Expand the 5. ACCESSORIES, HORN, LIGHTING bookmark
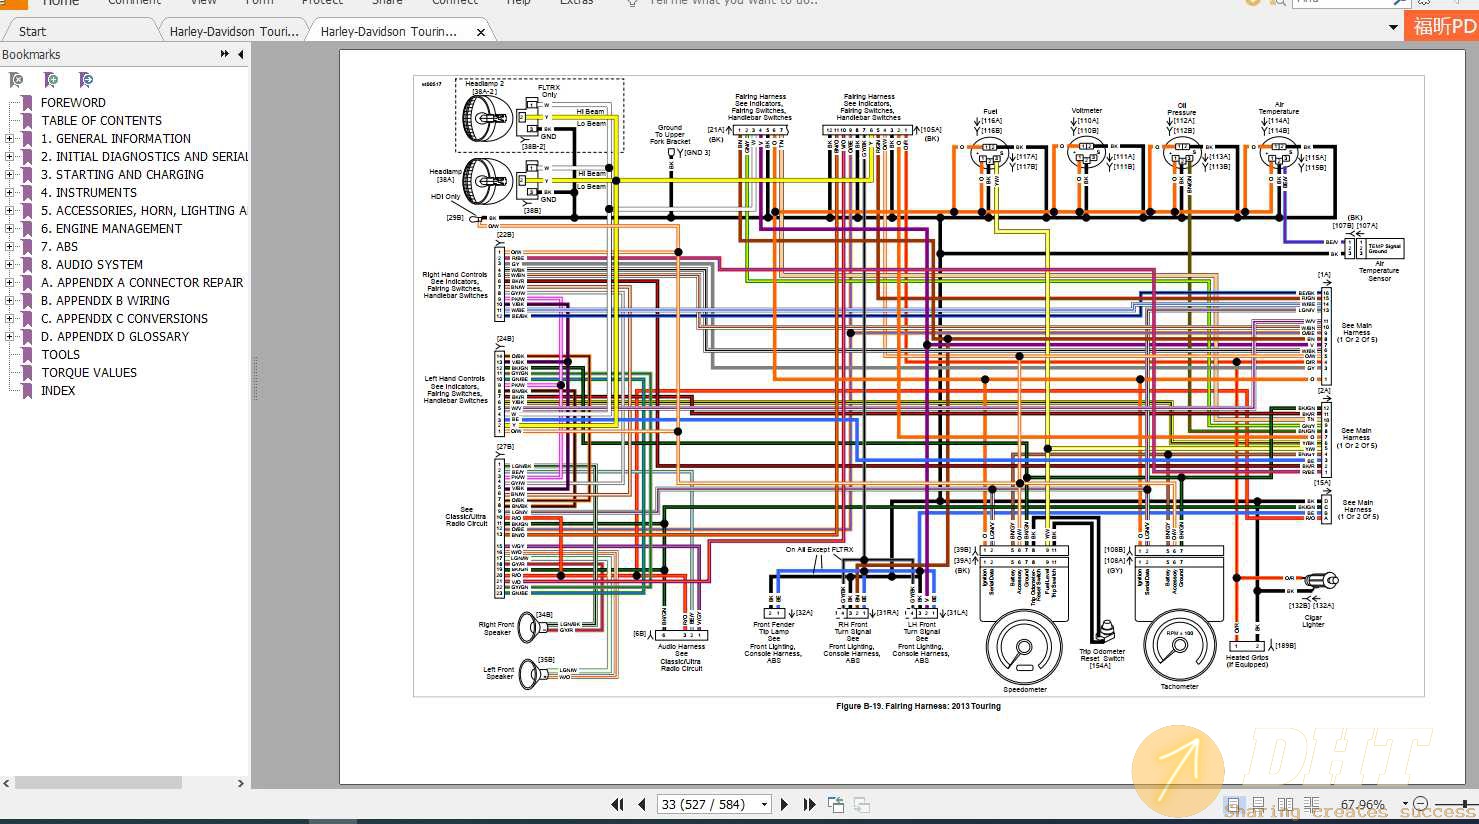1479x824 pixels. (x=10, y=211)
